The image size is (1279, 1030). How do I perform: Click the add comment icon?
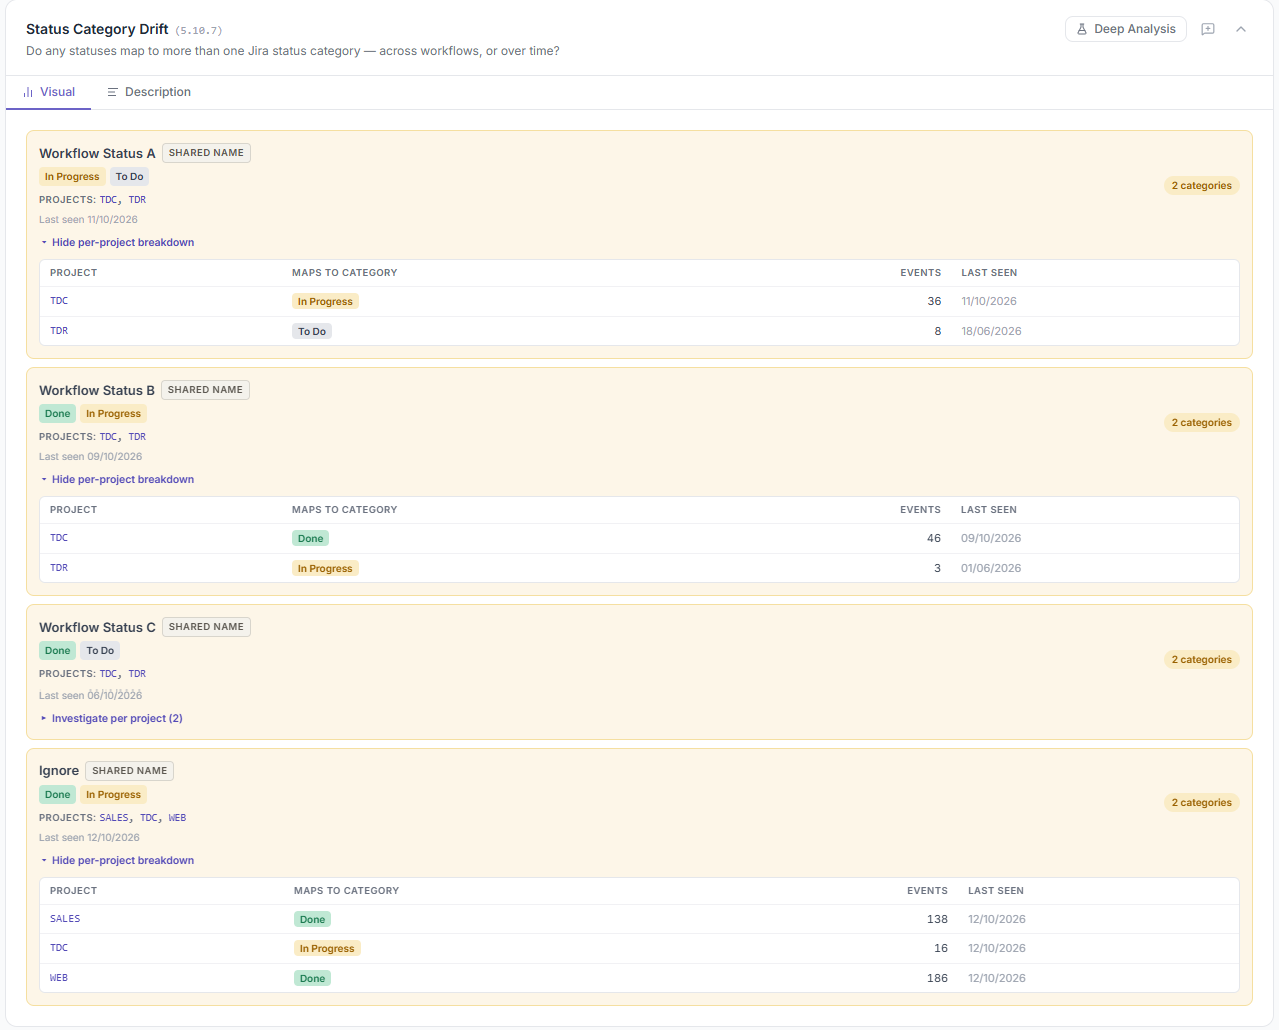(1208, 29)
